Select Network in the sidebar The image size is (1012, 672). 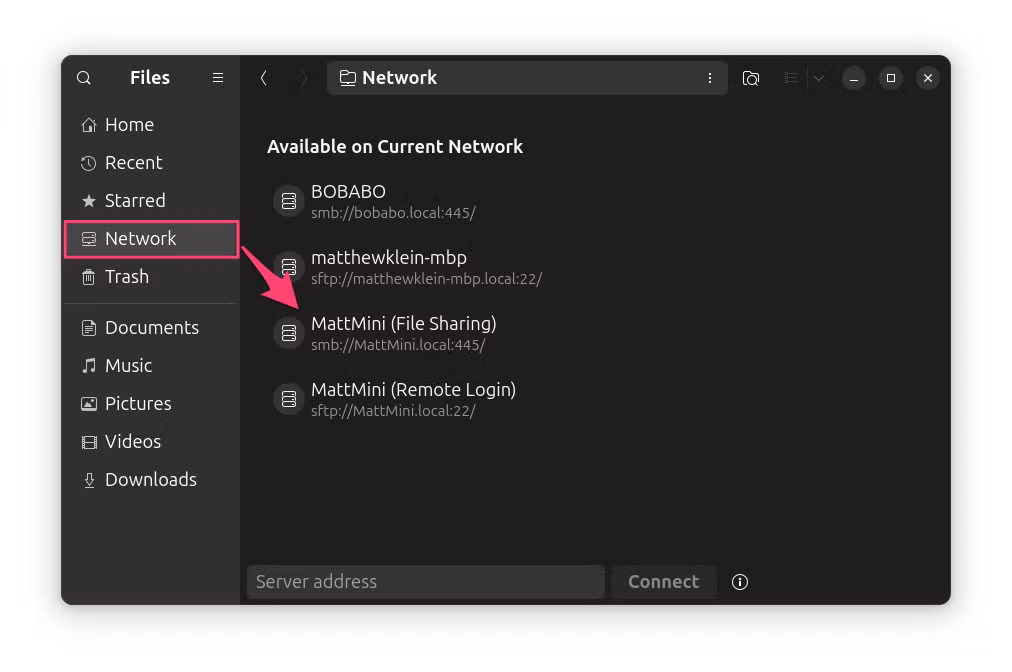pyautogui.click(x=152, y=239)
